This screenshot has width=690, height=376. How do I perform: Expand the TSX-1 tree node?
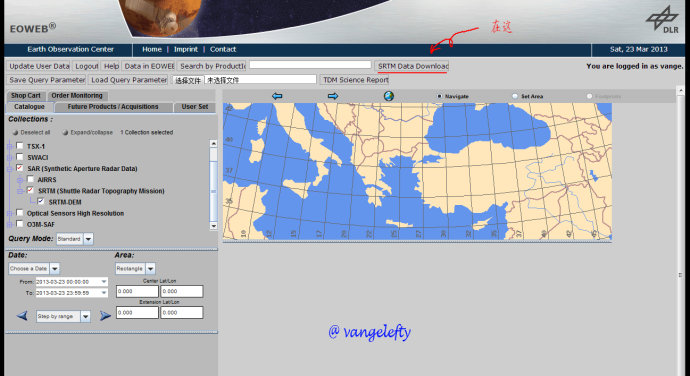click(10, 146)
